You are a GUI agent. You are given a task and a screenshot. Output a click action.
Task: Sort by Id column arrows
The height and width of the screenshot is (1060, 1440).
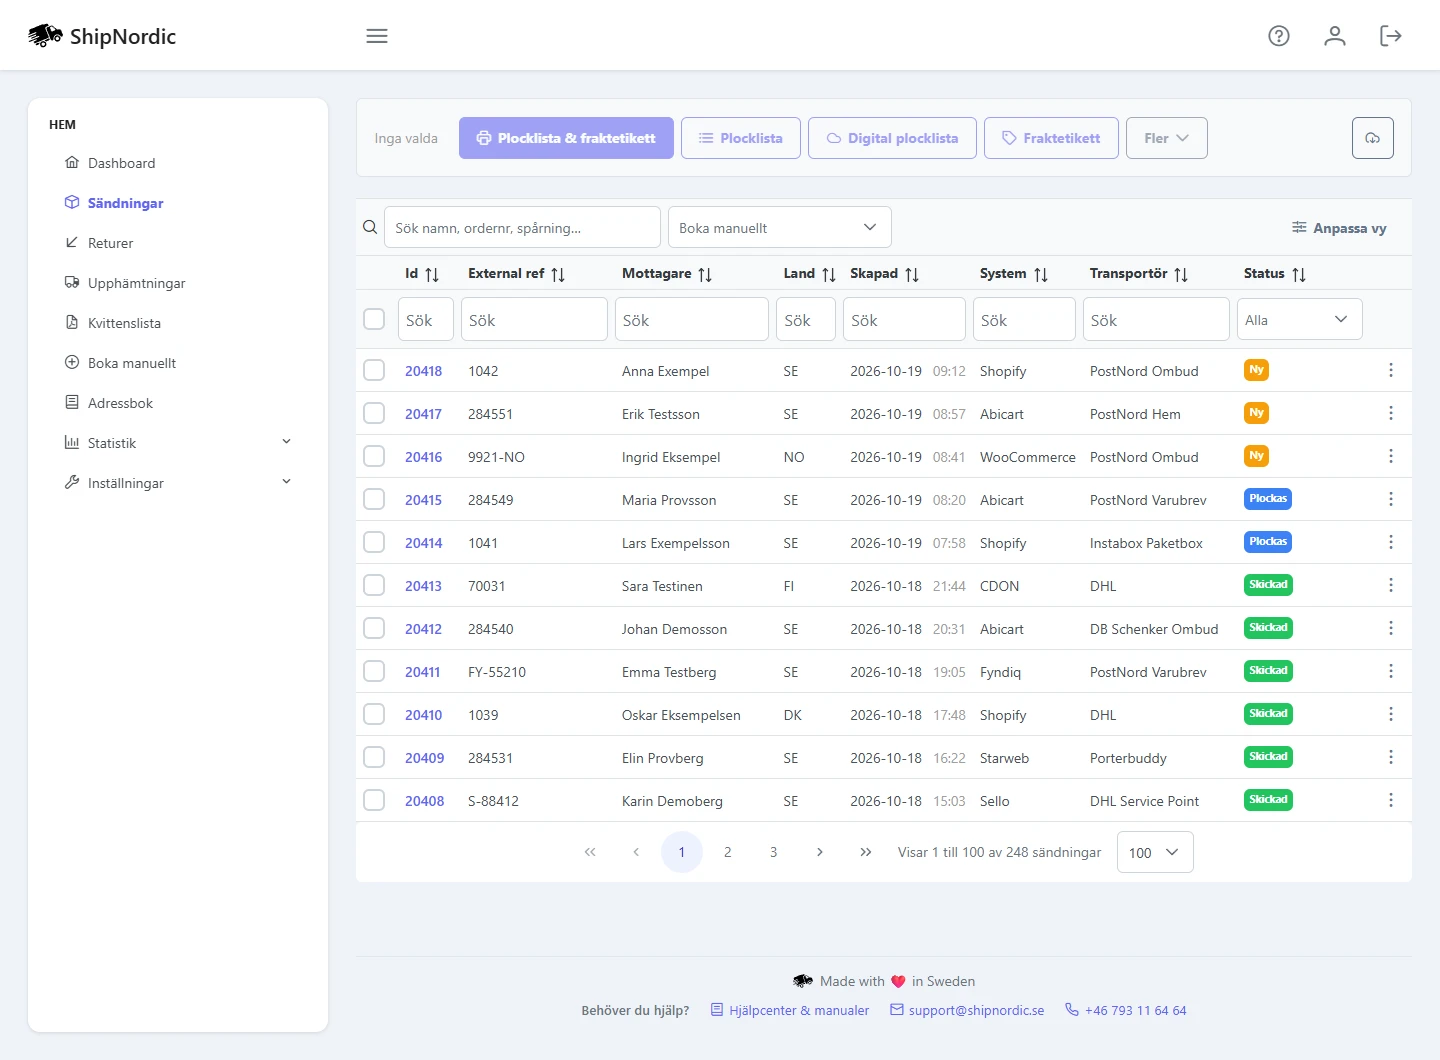pyautogui.click(x=432, y=274)
